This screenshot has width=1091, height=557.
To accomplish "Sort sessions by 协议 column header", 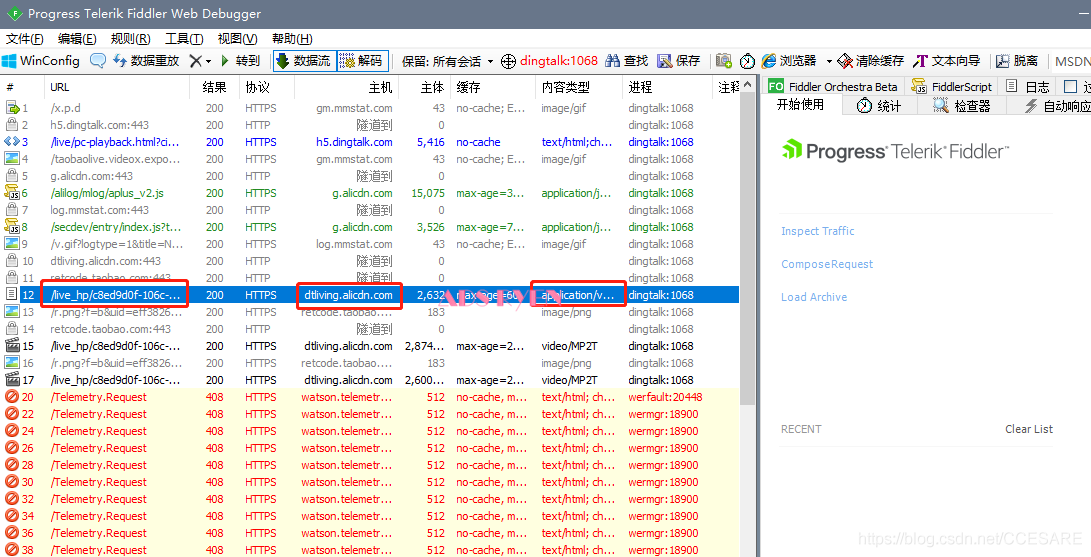I will [266, 88].
